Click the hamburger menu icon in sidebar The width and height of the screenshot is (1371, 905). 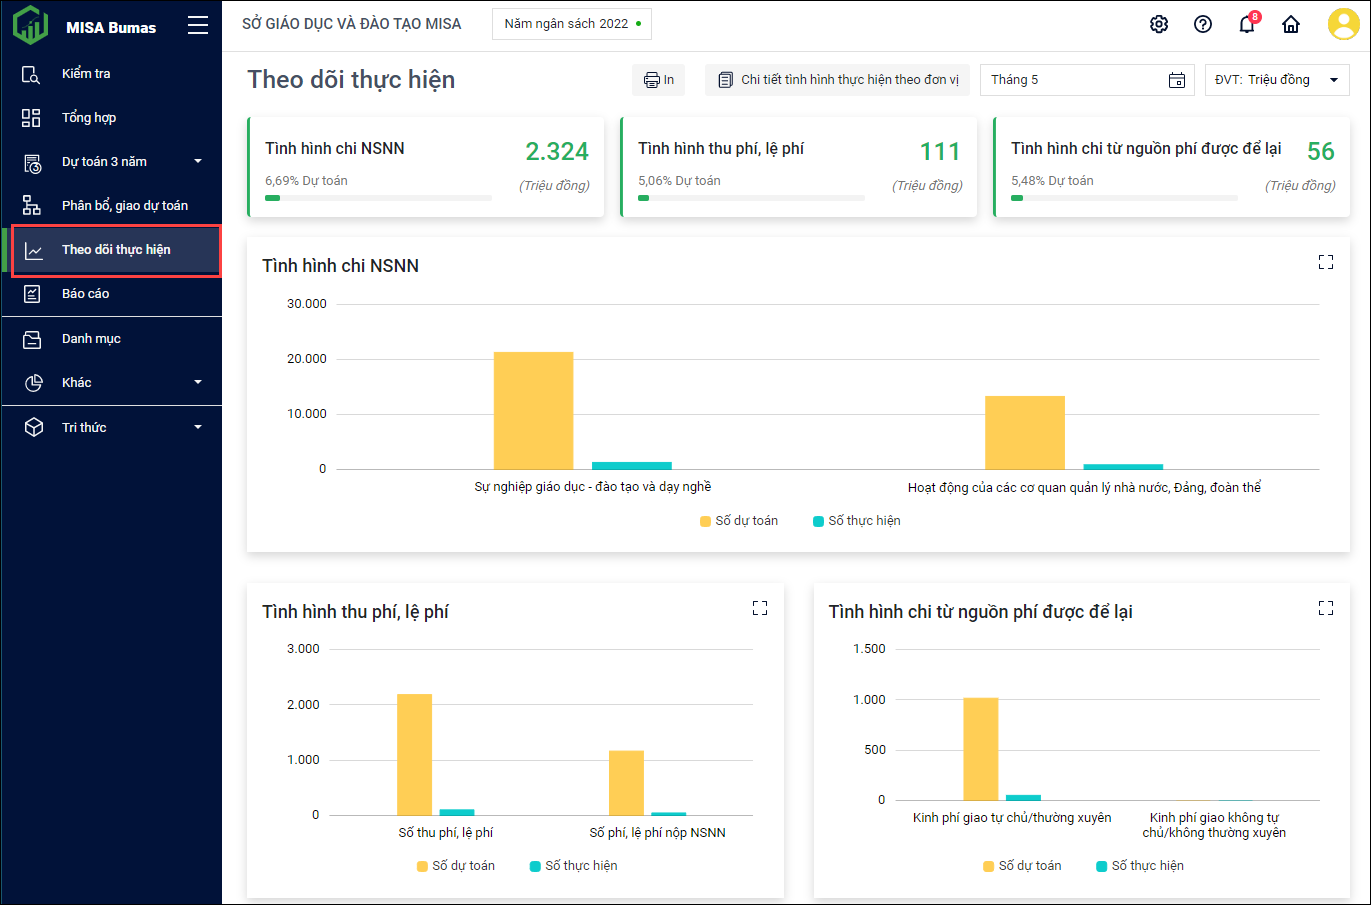tap(198, 25)
